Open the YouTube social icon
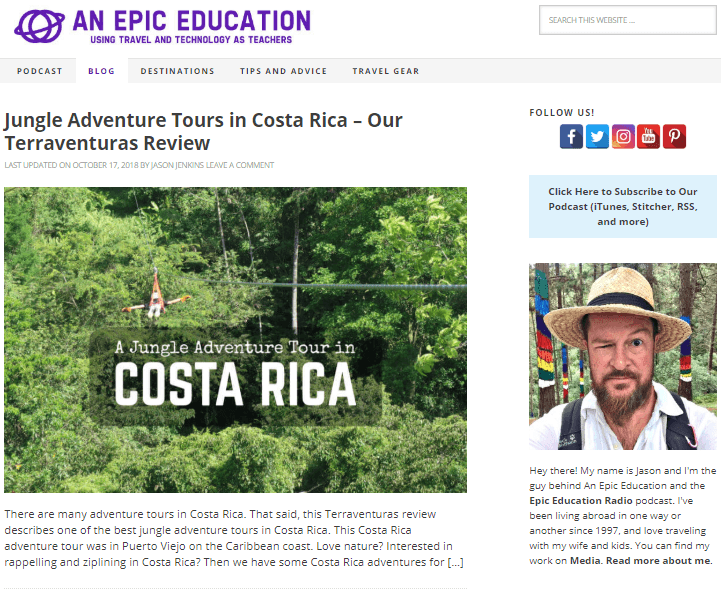This screenshot has width=721, height=589. (x=649, y=137)
